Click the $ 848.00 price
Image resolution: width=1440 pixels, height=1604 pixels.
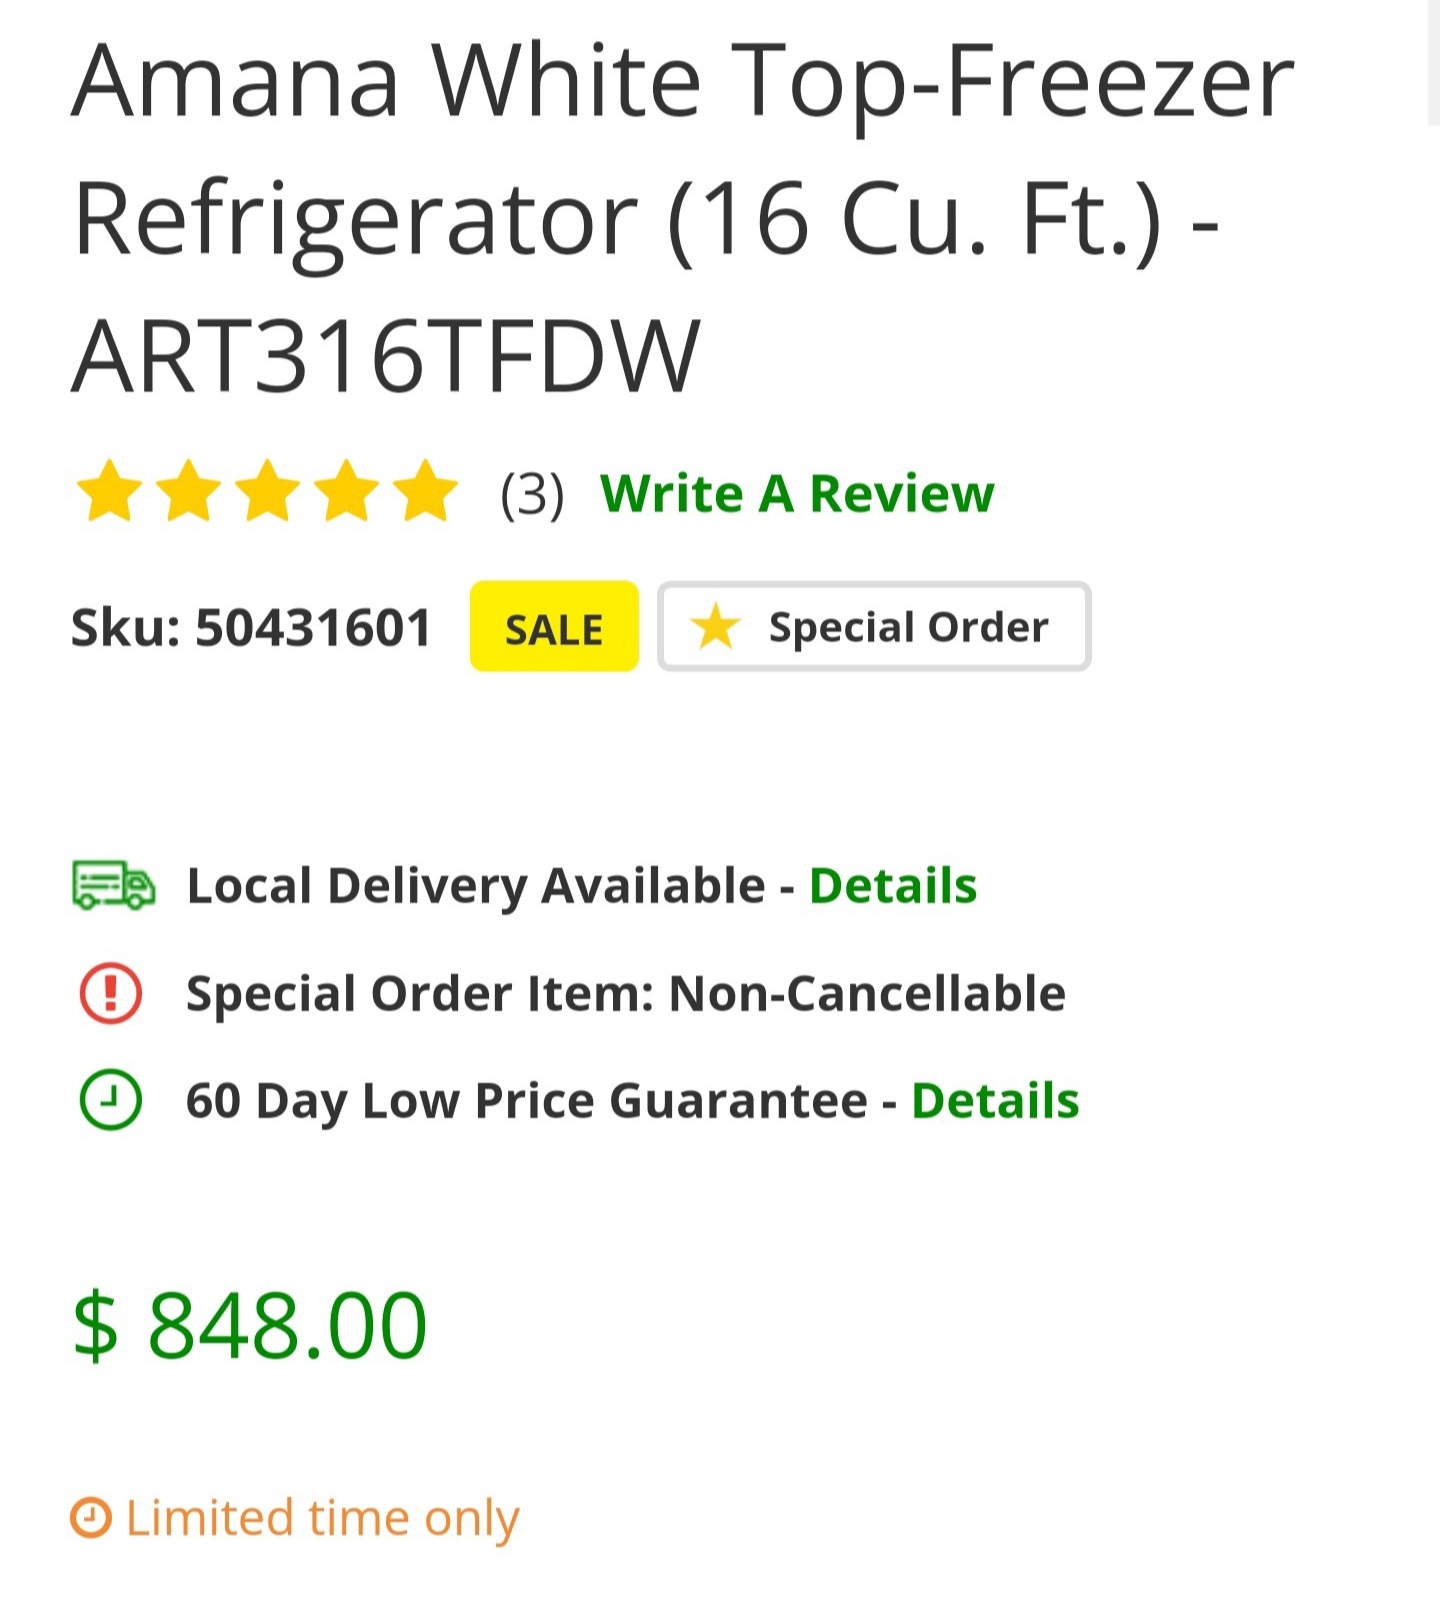250,1325
